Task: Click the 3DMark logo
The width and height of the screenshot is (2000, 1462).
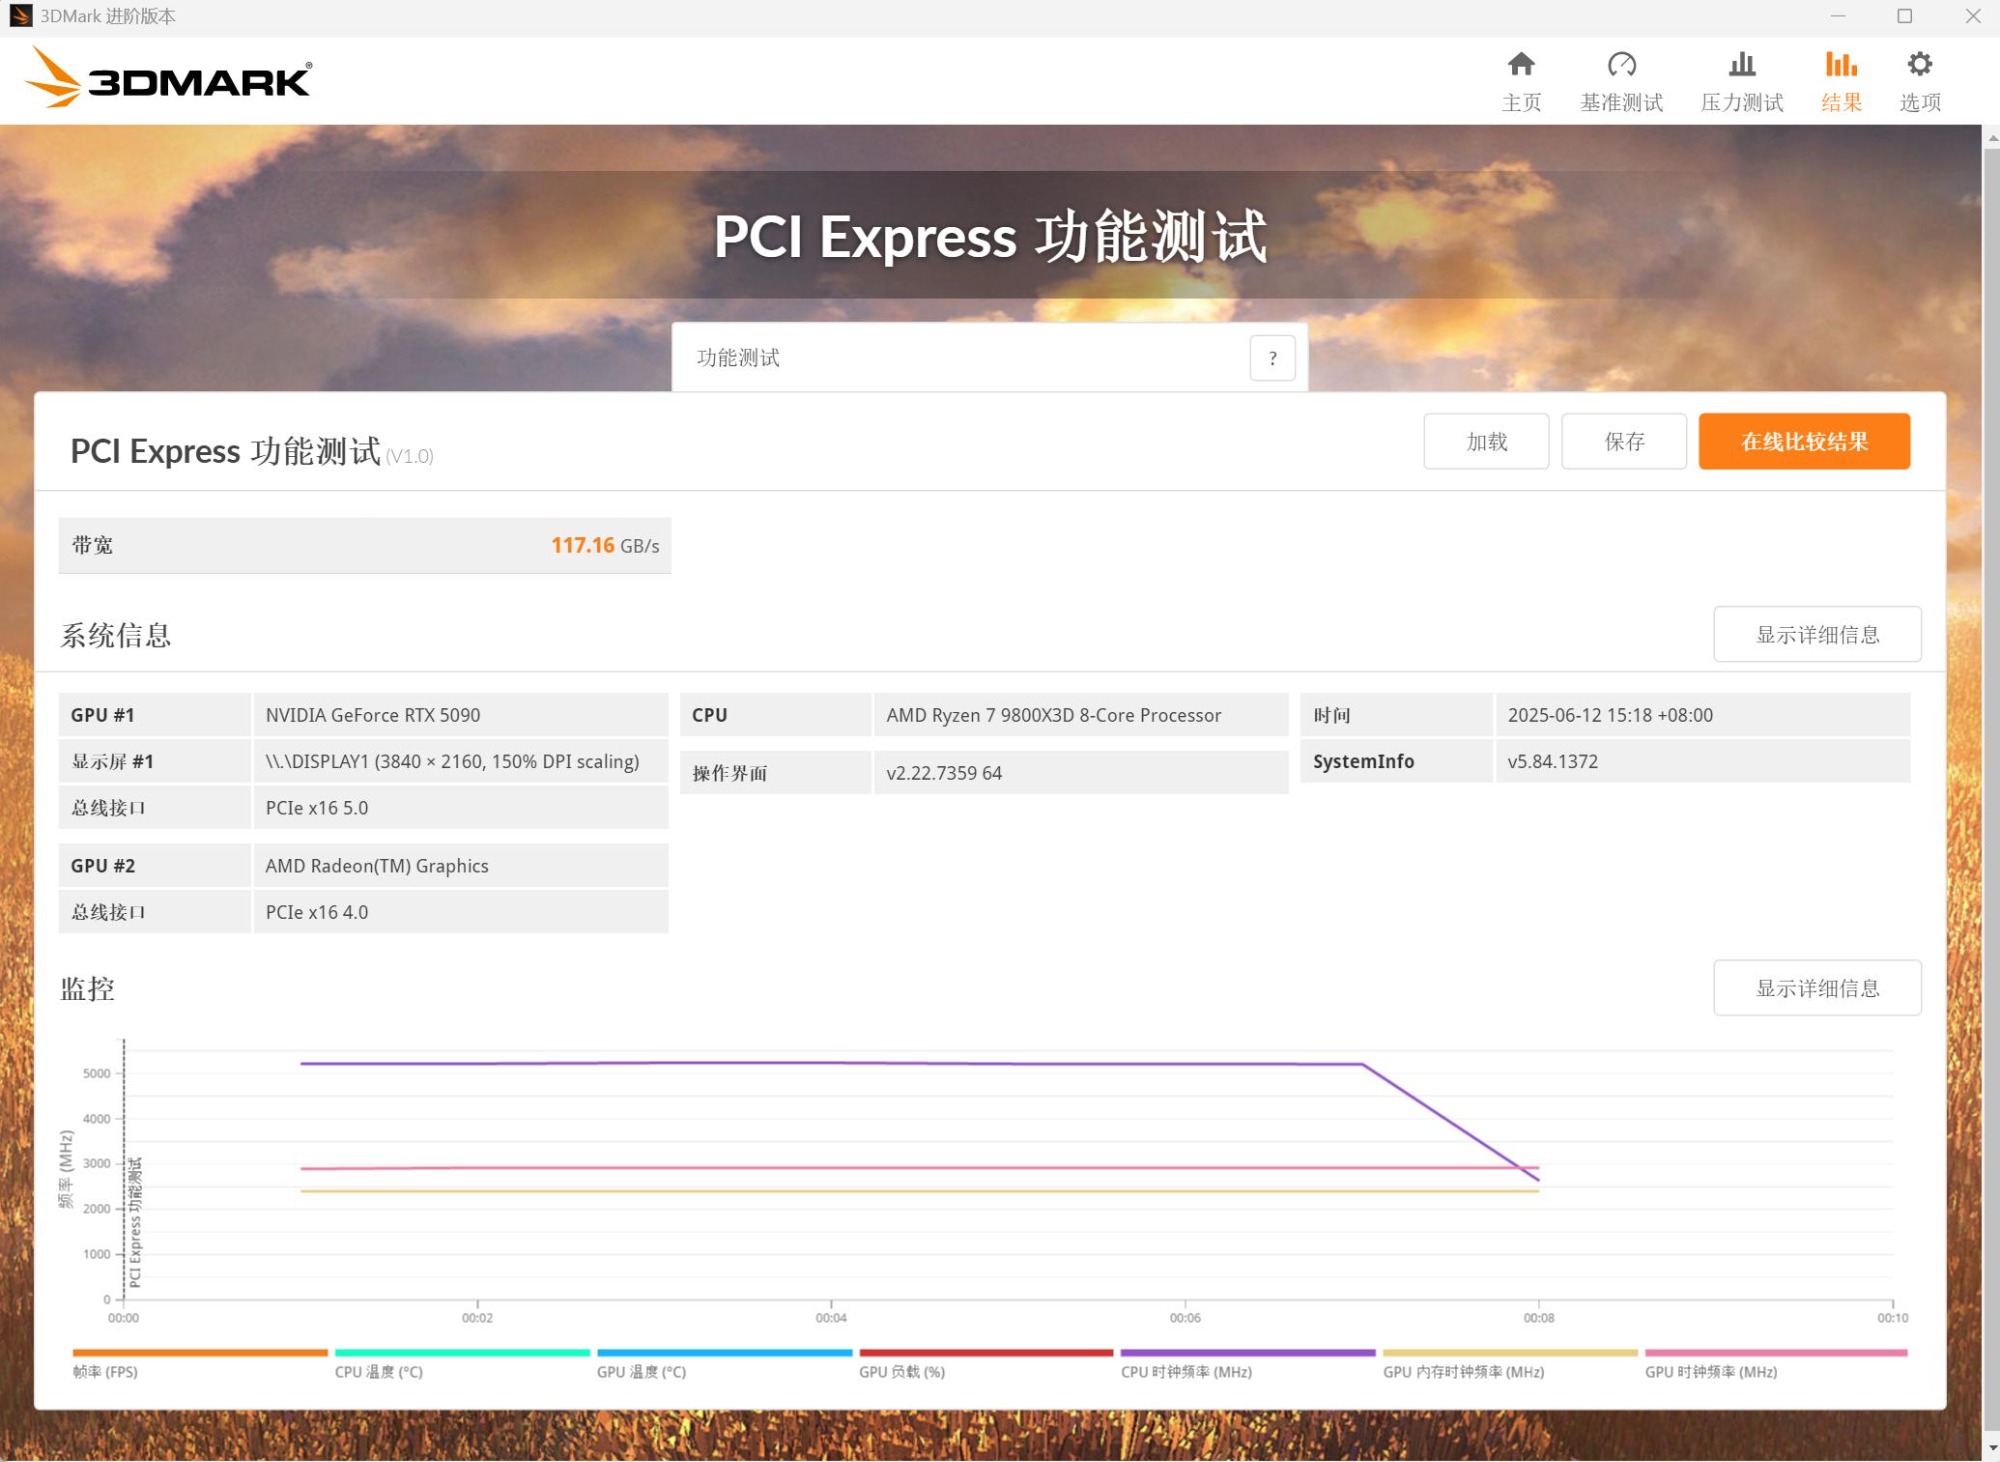Action: [x=168, y=78]
